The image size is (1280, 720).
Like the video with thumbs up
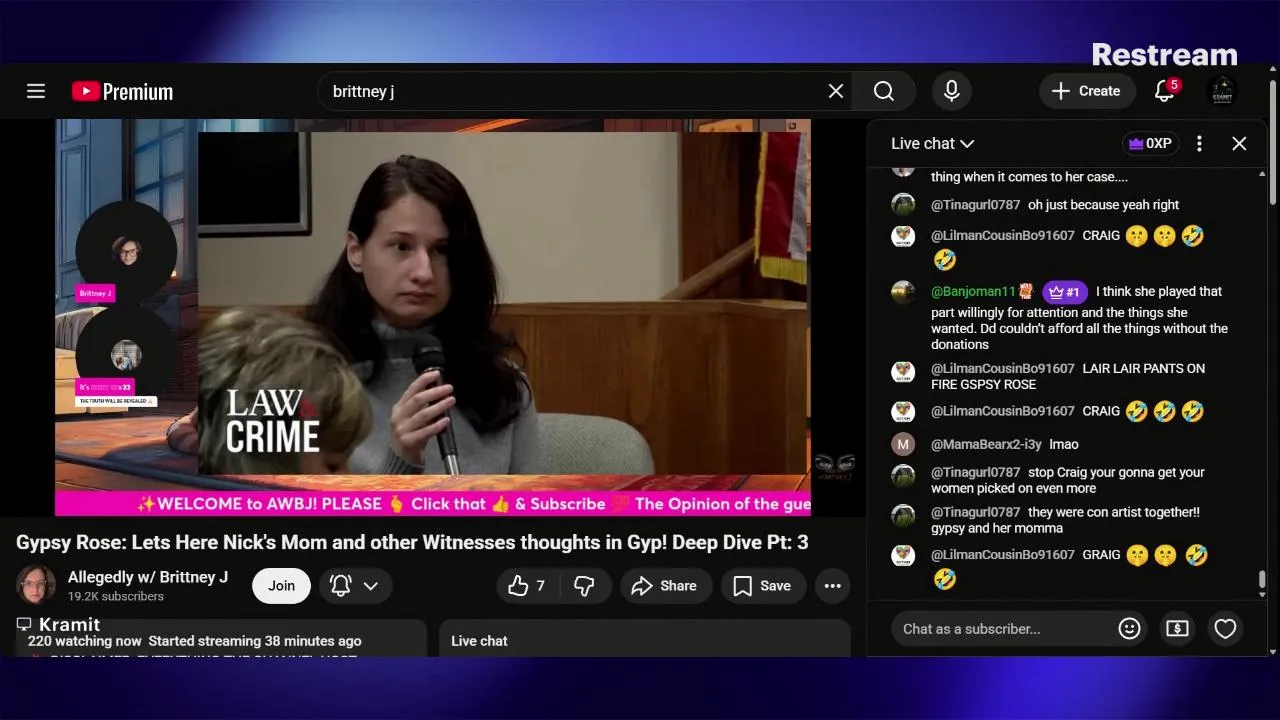point(527,586)
